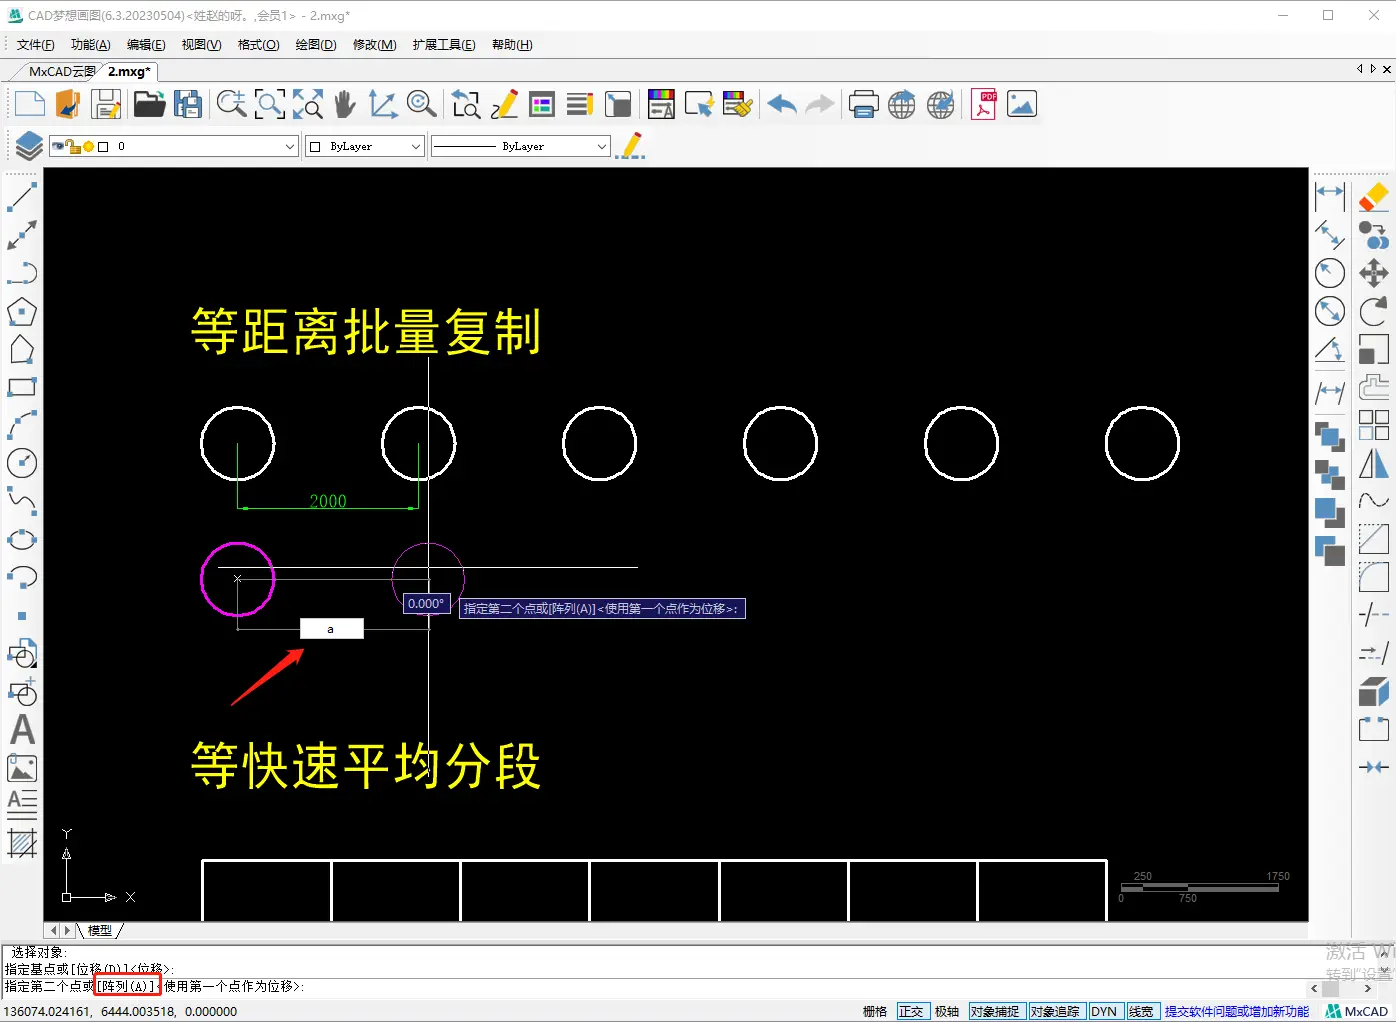Activate the Pan hand tool
Viewport: 1396px width, 1022px height.
click(x=345, y=104)
